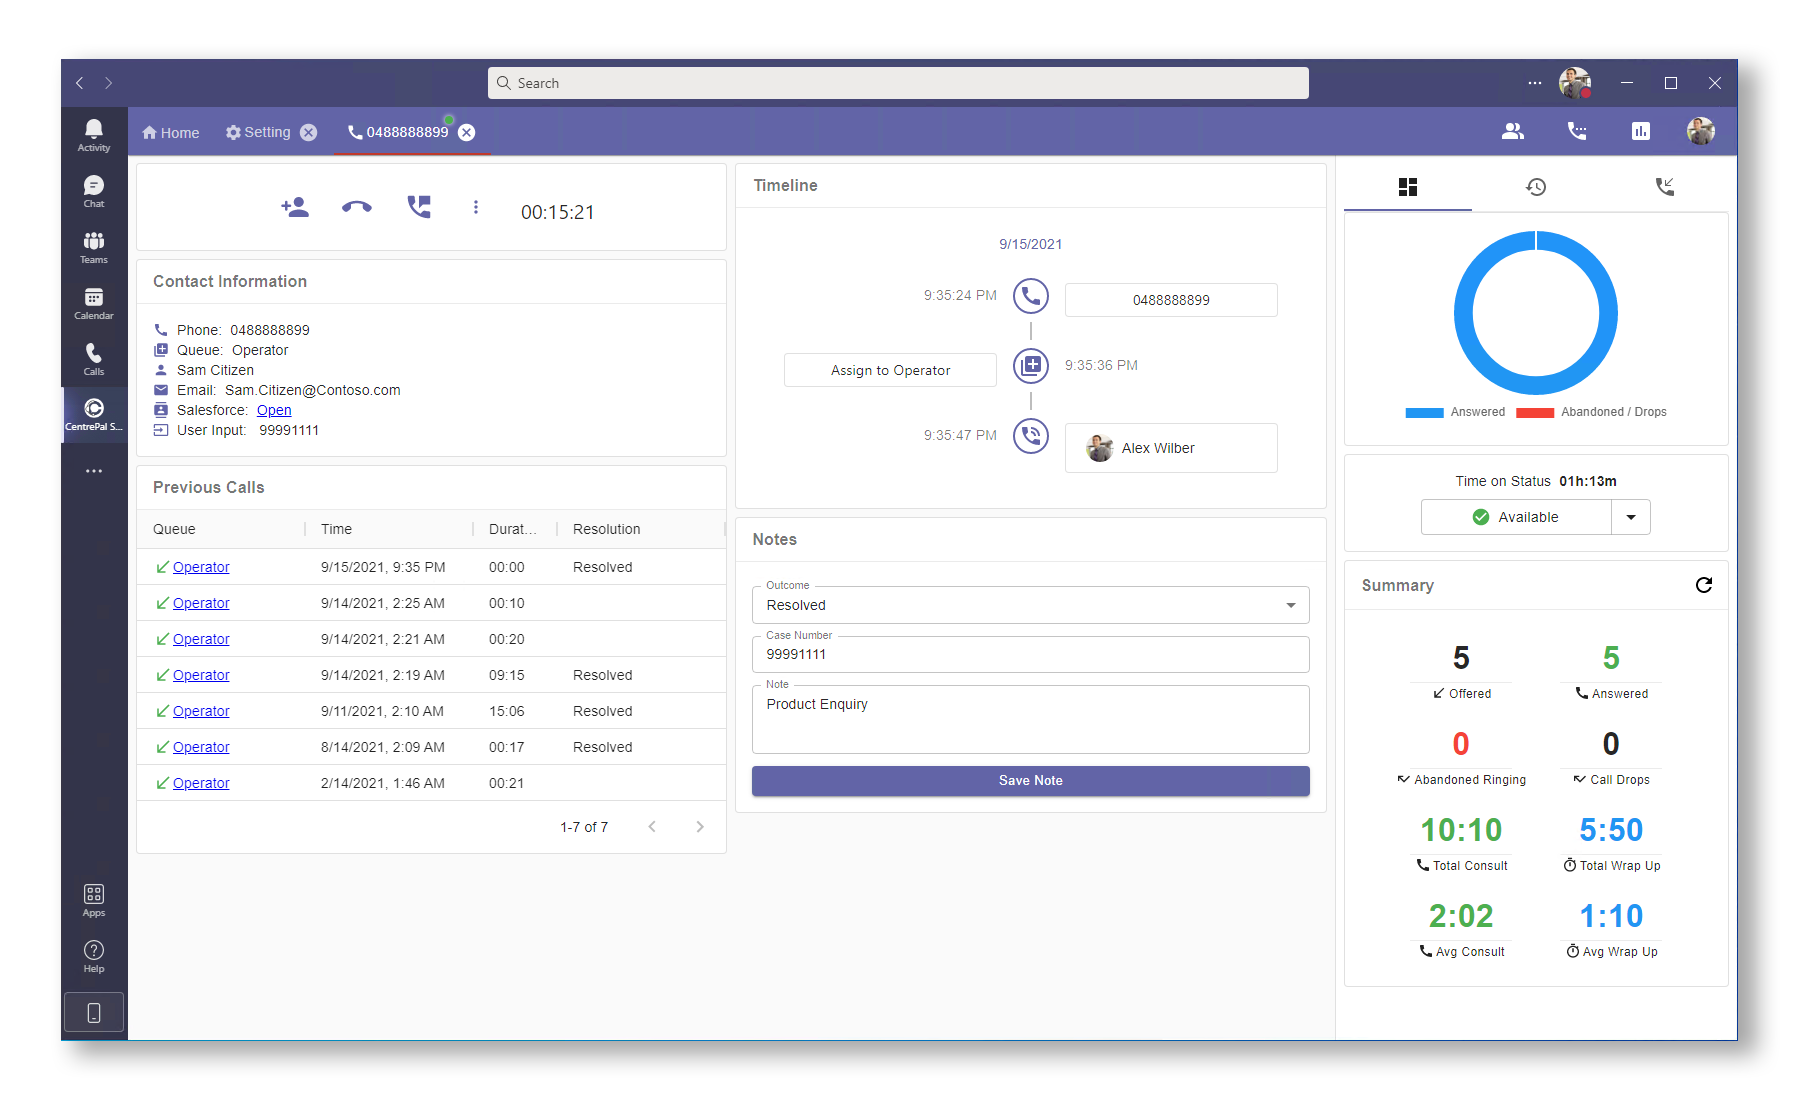Click the mobile device icon at sidebar bottom
This screenshot has width=1800, height=1100.
pyautogui.click(x=94, y=1012)
